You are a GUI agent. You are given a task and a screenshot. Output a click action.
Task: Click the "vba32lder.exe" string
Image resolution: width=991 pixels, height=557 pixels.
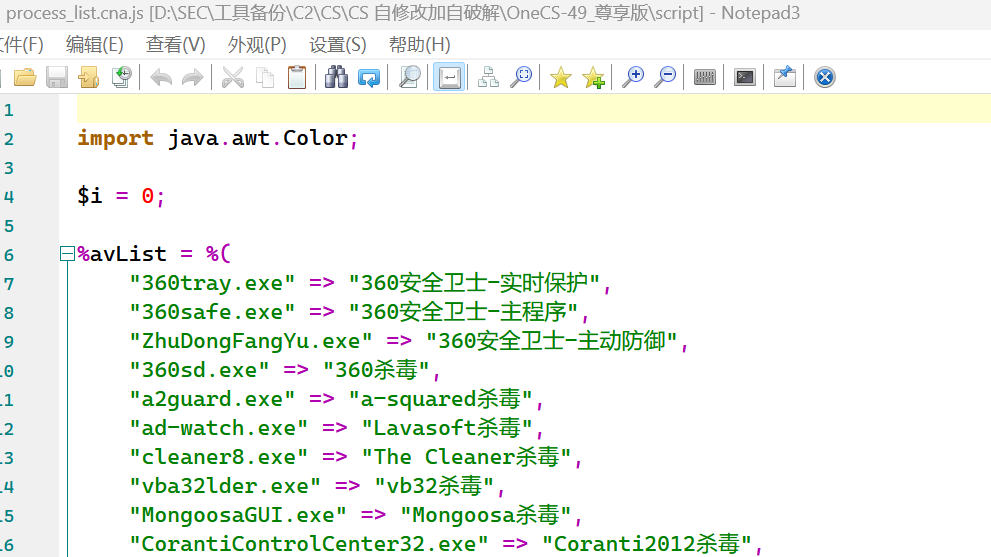pyautogui.click(x=225, y=487)
